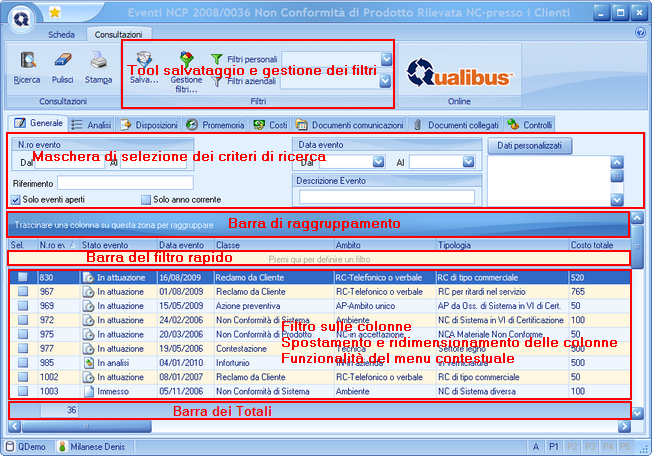Image resolution: width=652 pixels, height=456 pixels.
Task: Click the Stampa printer icon
Action: [98, 62]
